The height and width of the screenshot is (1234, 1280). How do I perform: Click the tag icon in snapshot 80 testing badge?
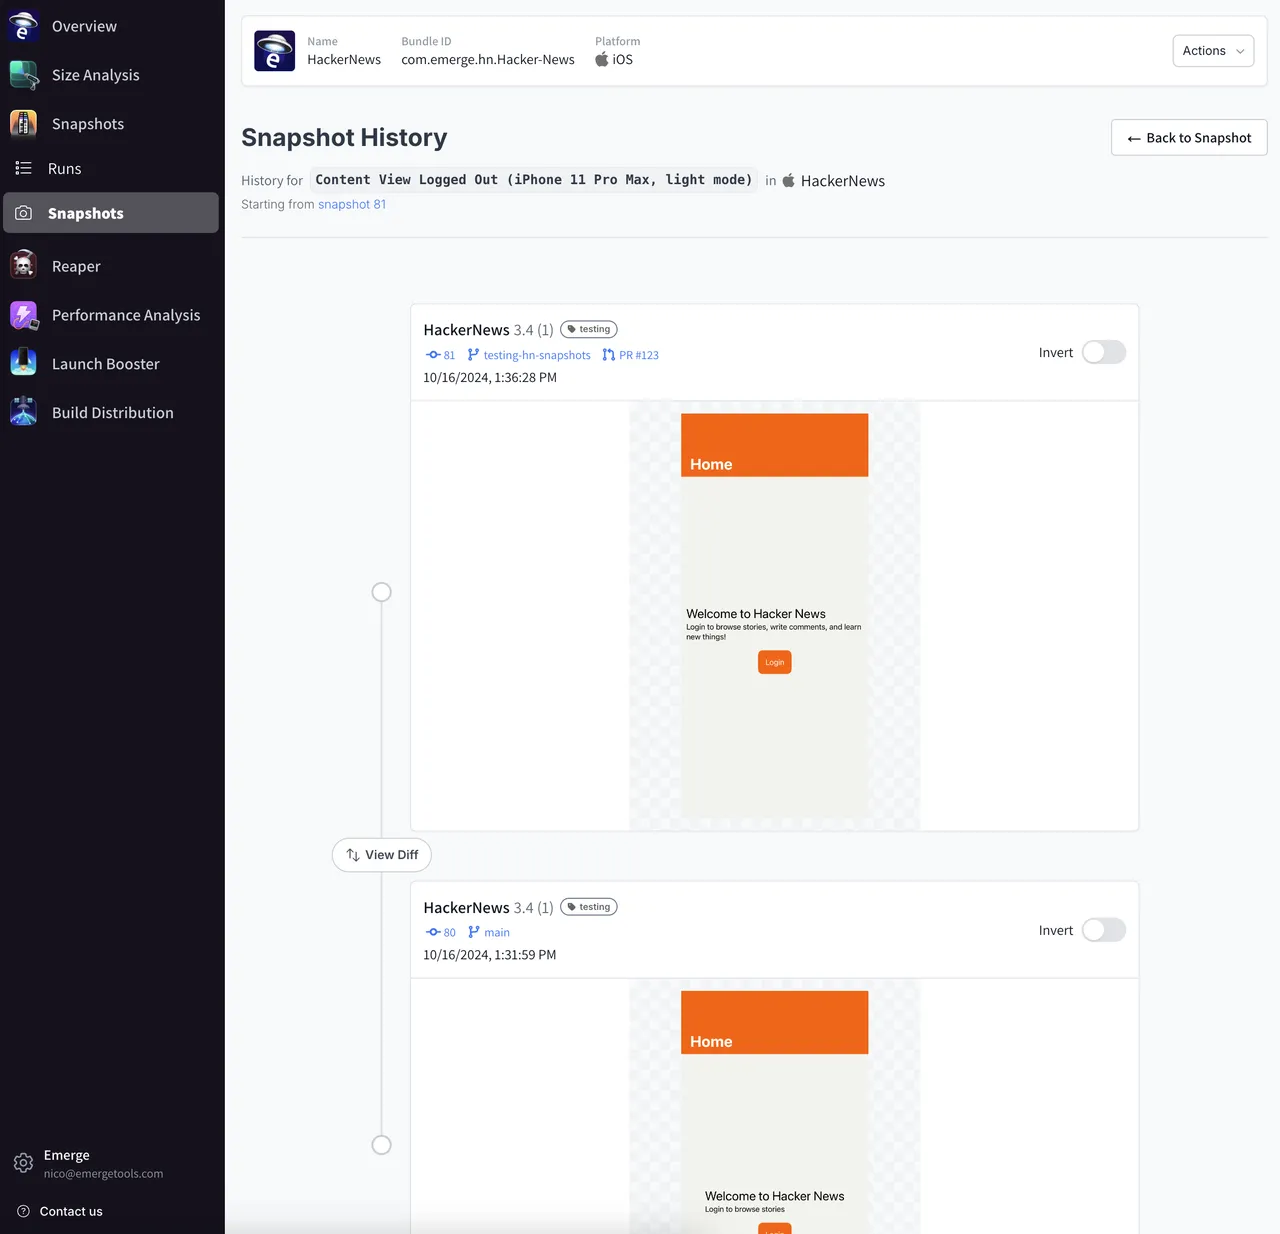point(572,907)
